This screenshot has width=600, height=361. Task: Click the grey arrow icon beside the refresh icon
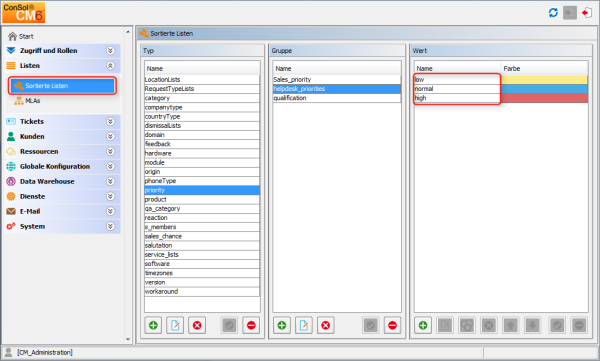[570, 13]
